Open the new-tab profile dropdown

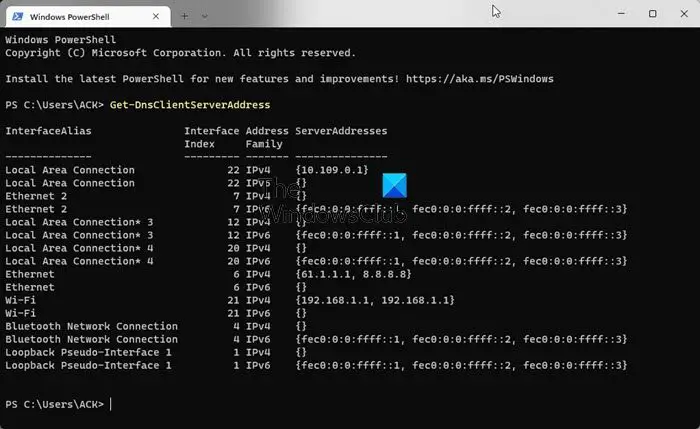[204, 17]
